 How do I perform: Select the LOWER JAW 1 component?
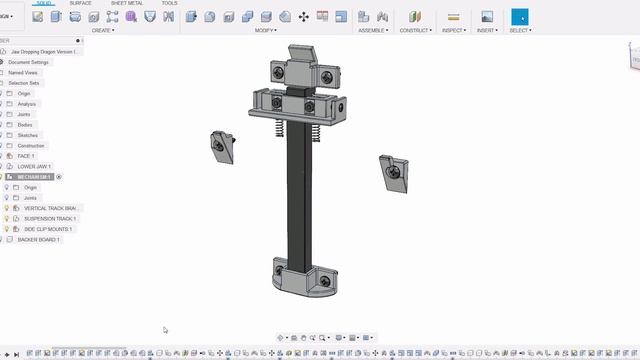34,167
